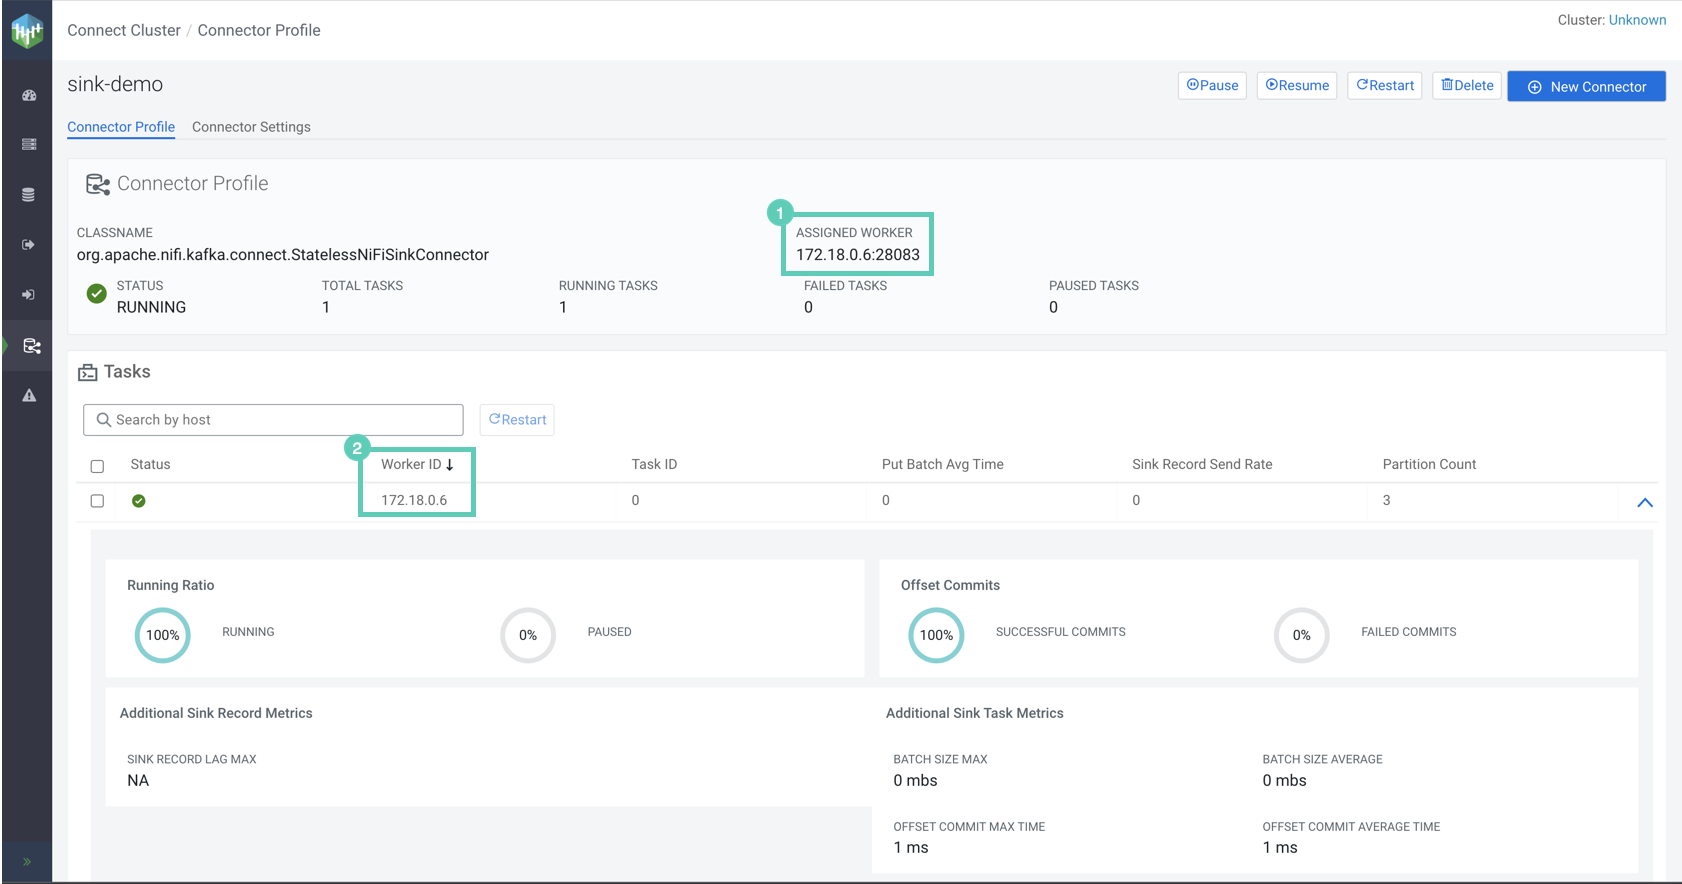Screen dimensions: 1682x884
Task: Open Alerts warning triangle icon
Action: 29,396
